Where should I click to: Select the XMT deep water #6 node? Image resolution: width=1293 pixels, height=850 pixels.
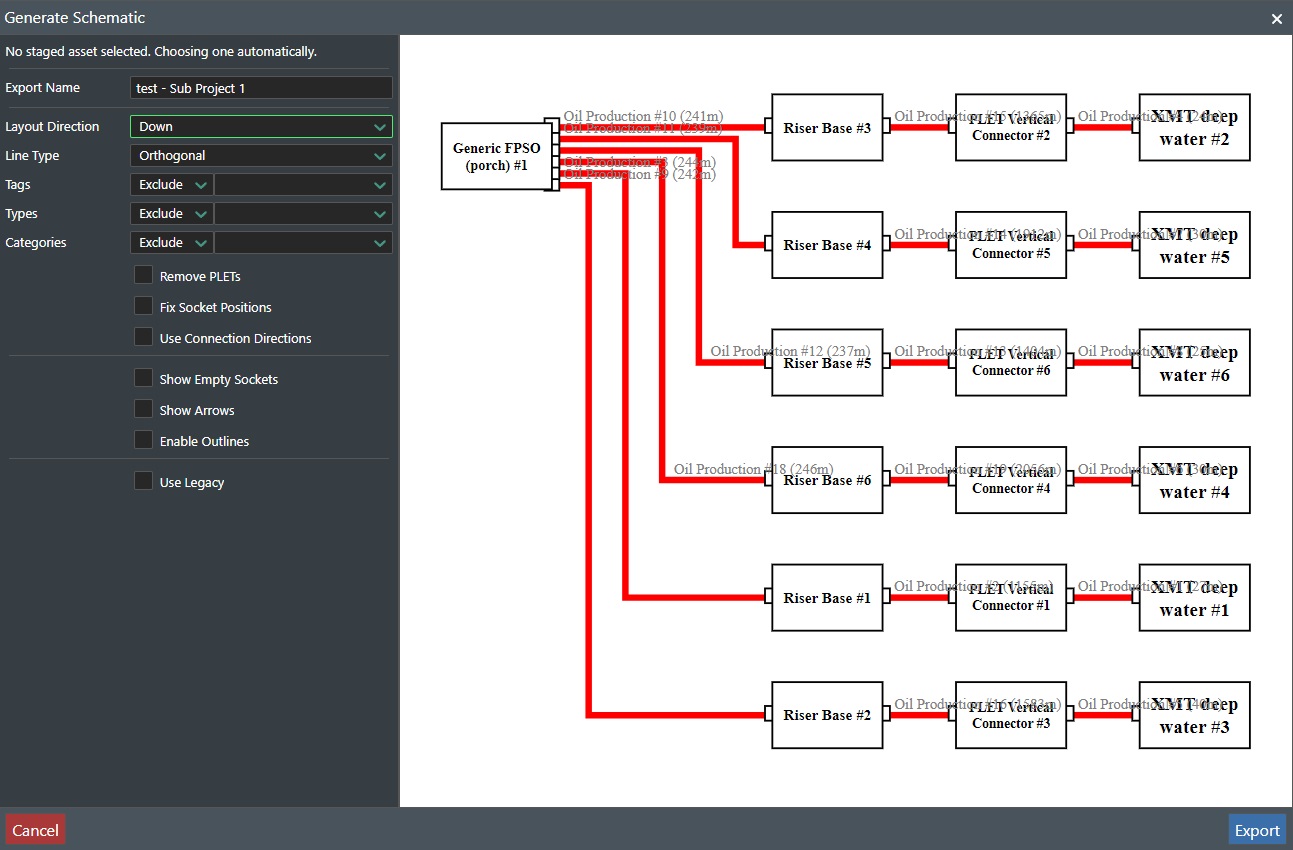[x=1195, y=363]
